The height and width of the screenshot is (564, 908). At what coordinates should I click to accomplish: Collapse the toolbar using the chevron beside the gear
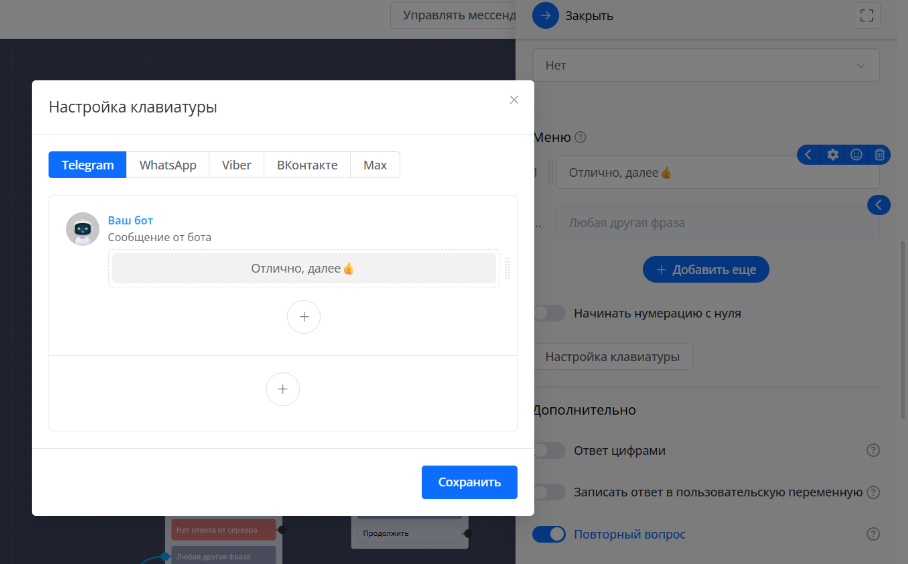coord(809,155)
